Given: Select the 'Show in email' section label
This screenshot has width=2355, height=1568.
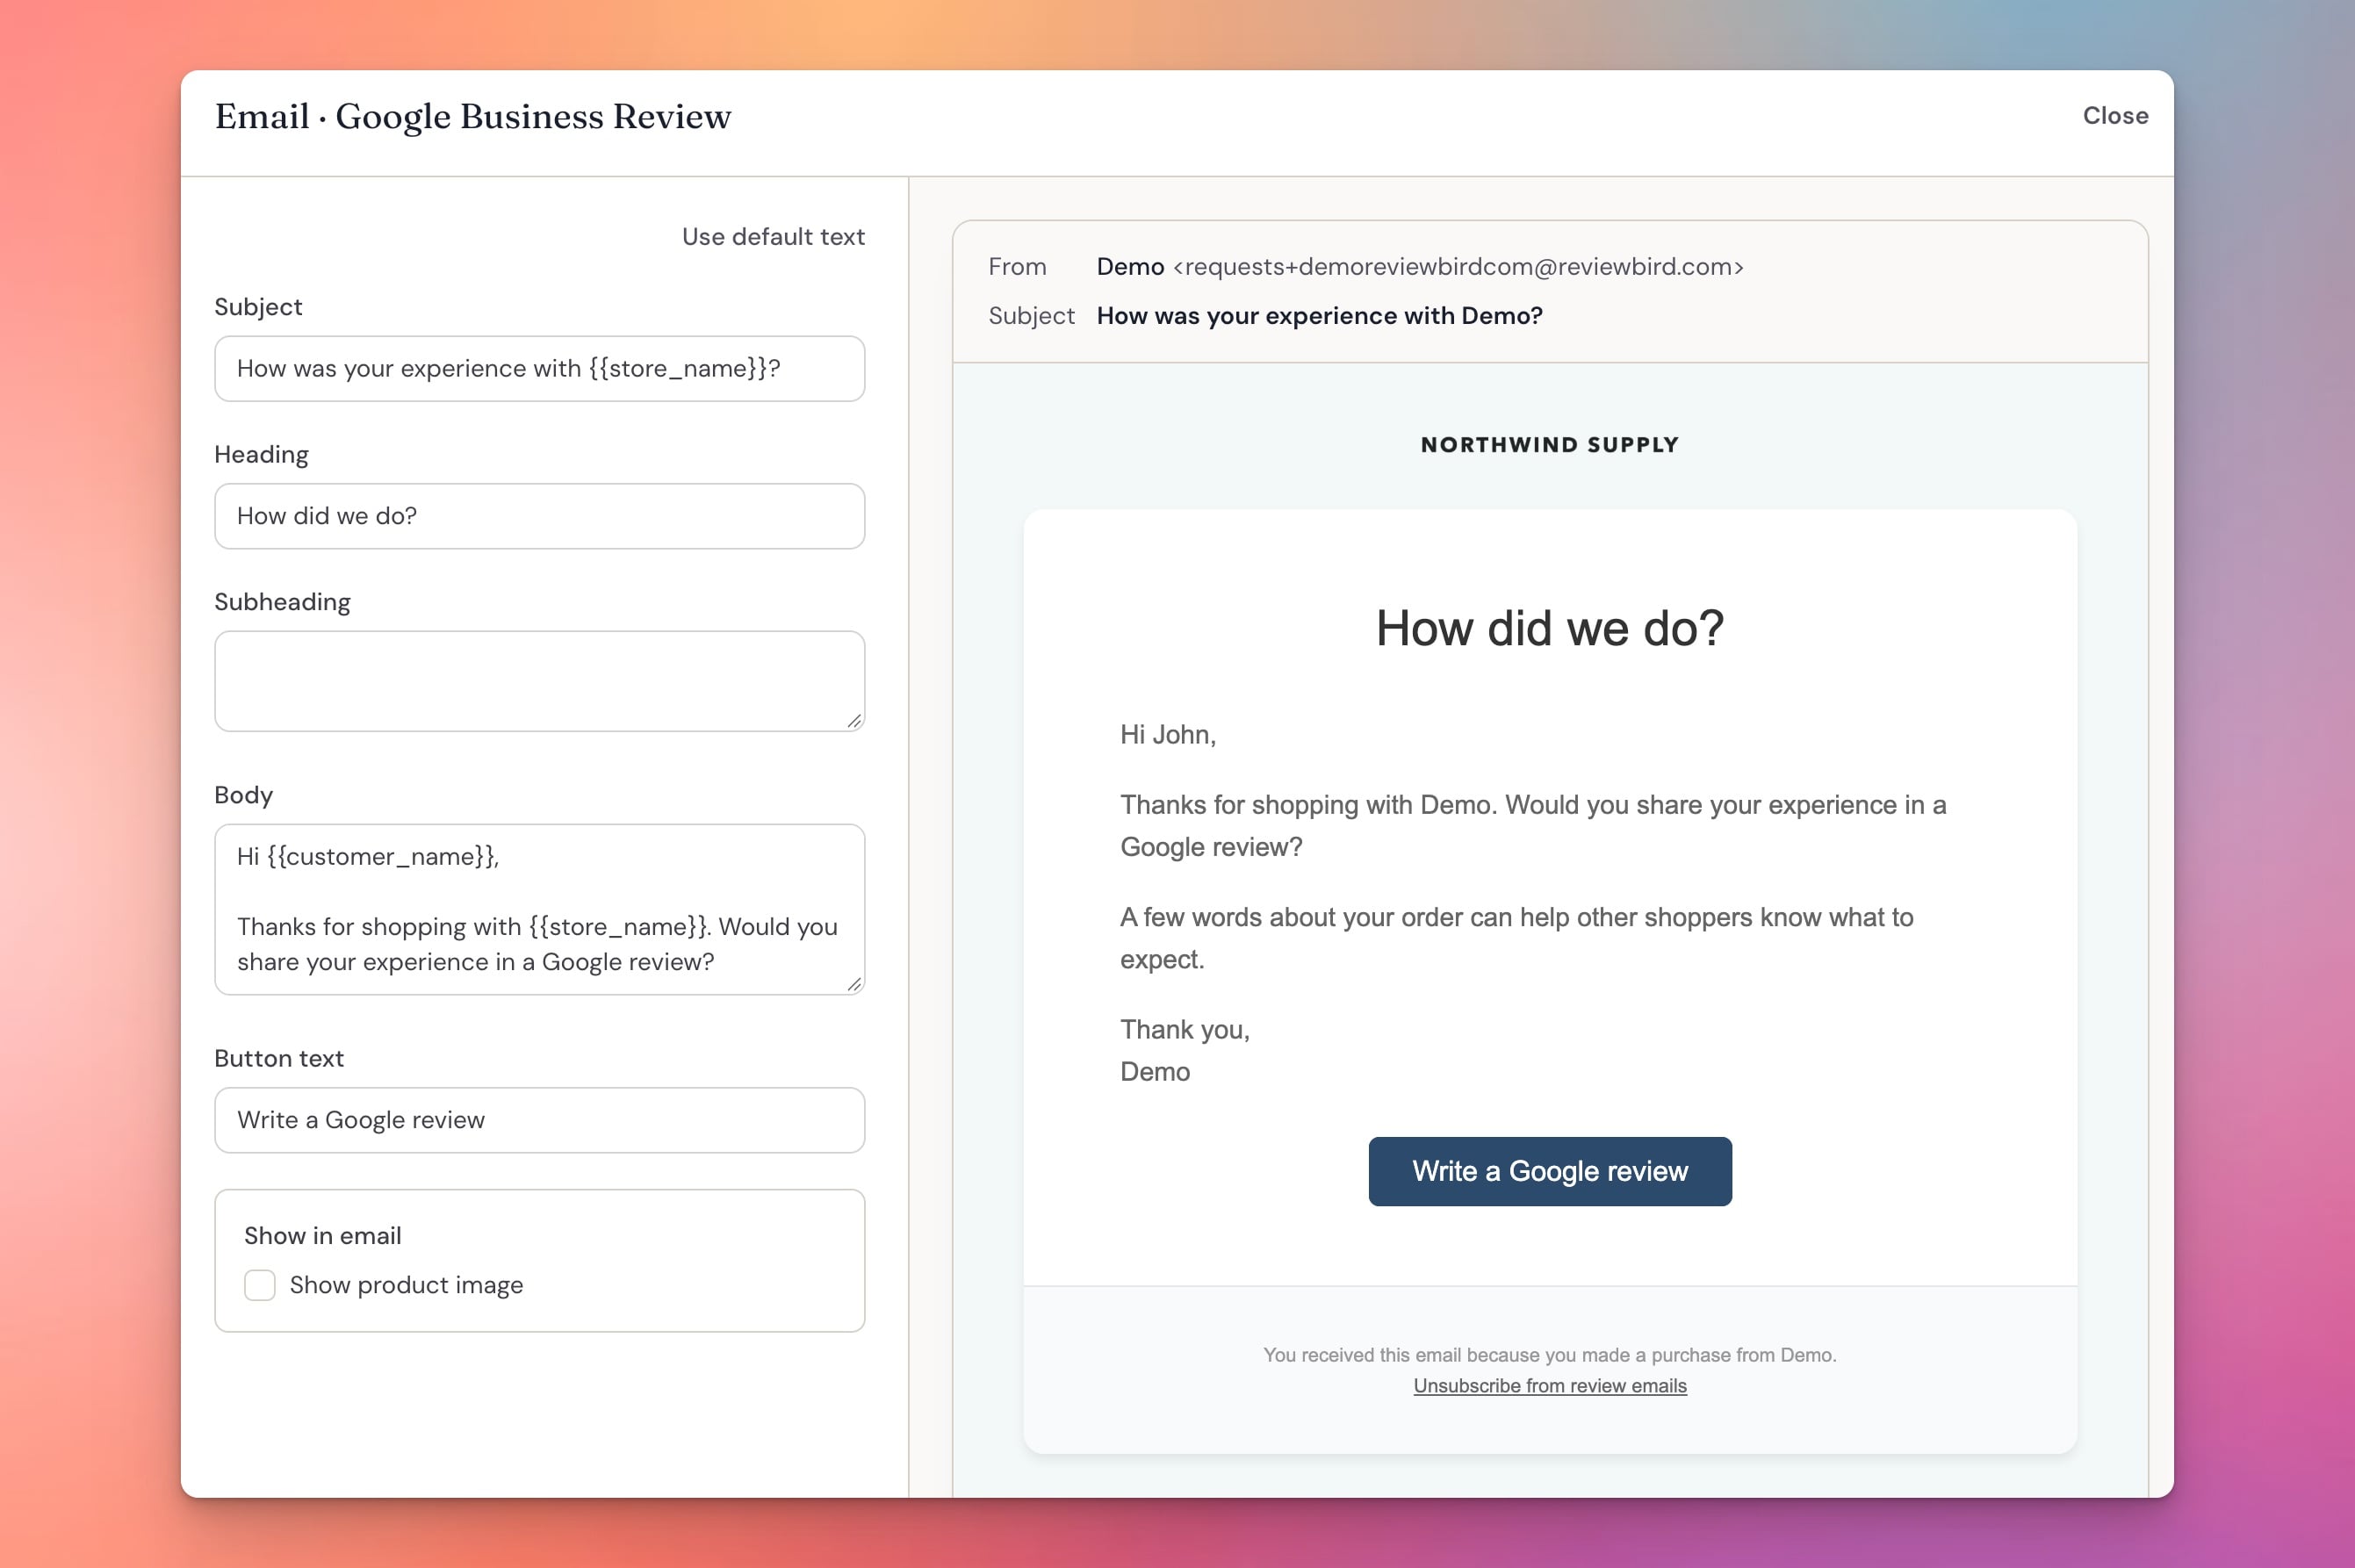Looking at the screenshot, I should 323,1236.
